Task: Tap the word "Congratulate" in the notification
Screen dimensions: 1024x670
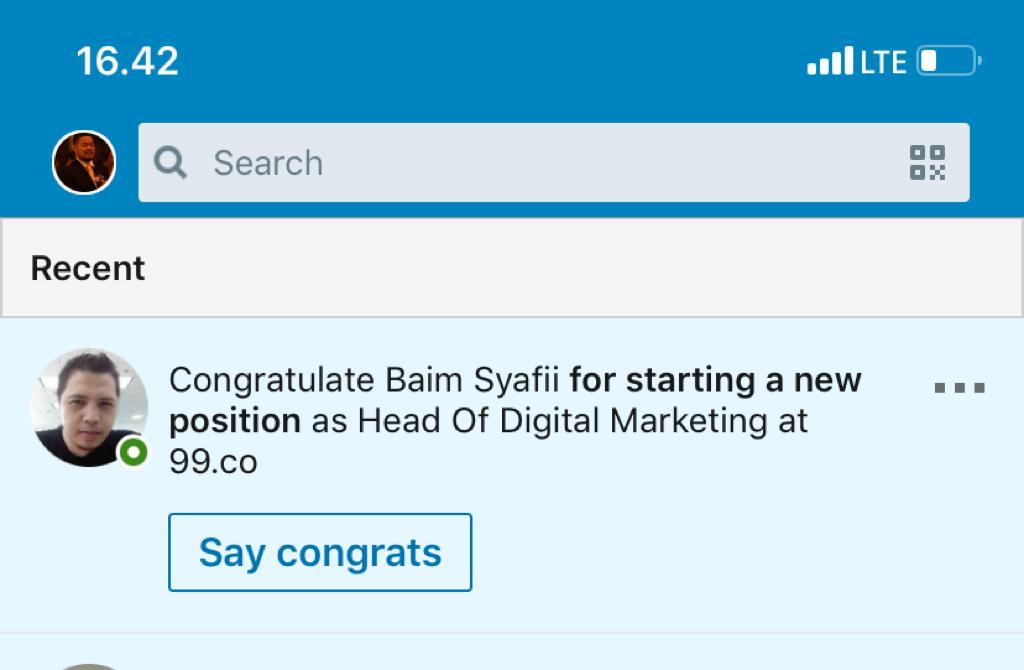Action: pos(272,380)
